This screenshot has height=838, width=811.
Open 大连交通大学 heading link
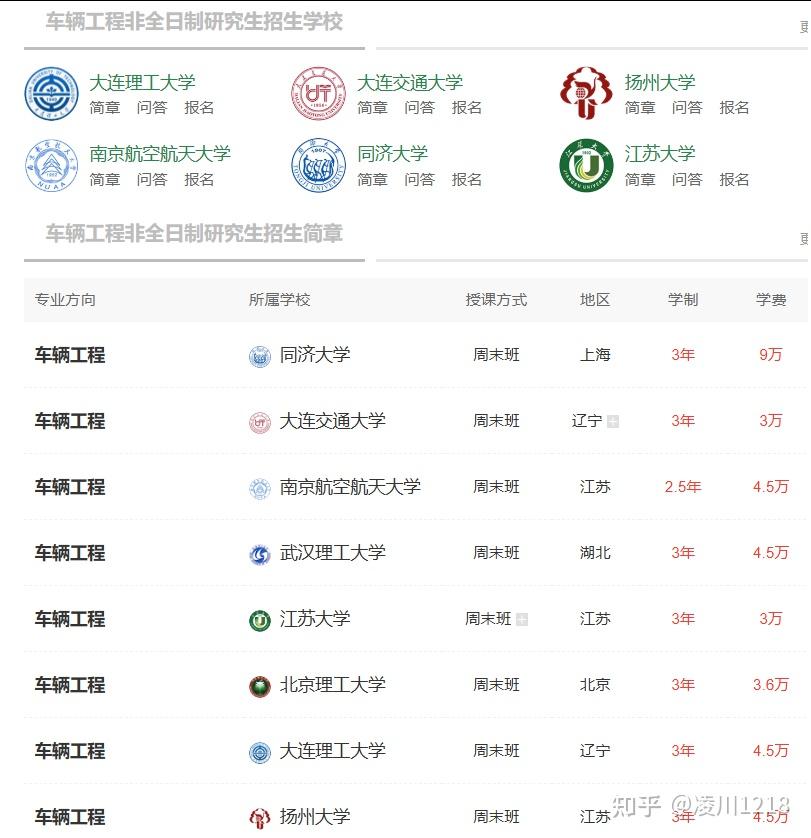(x=410, y=82)
